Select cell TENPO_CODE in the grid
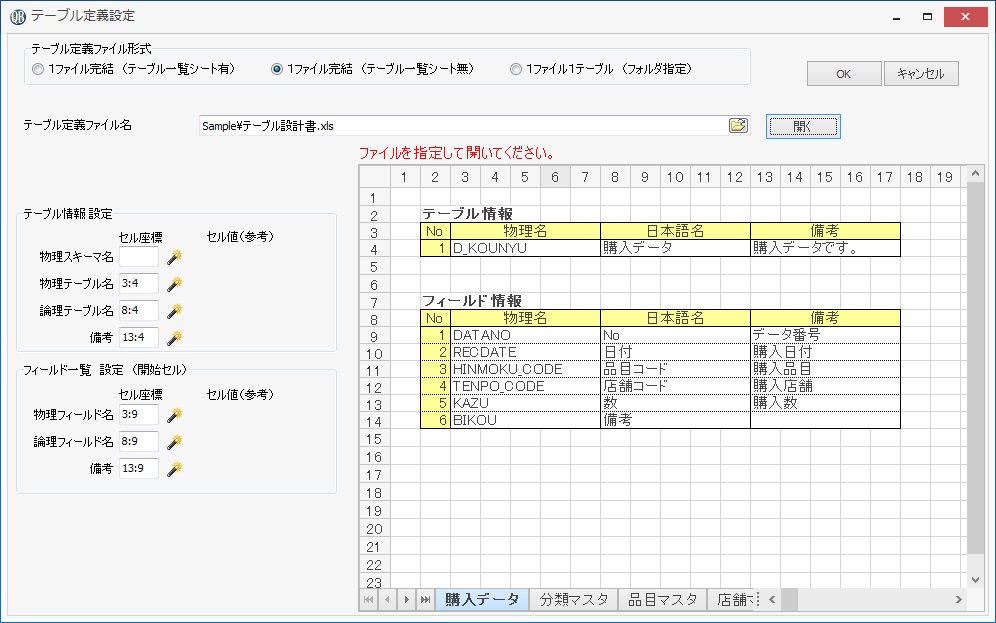 tap(525, 386)
